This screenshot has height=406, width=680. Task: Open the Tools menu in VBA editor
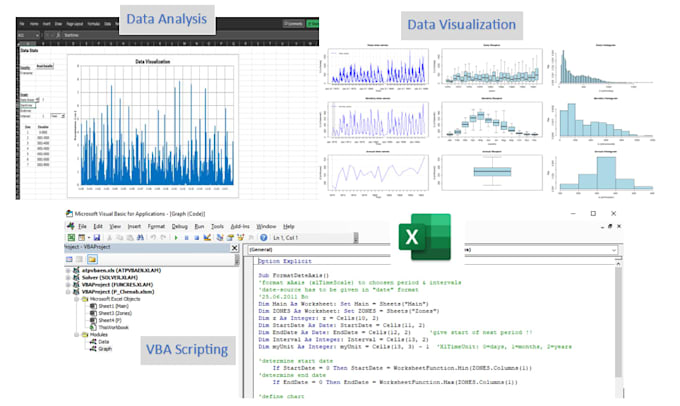click(217, 226)
